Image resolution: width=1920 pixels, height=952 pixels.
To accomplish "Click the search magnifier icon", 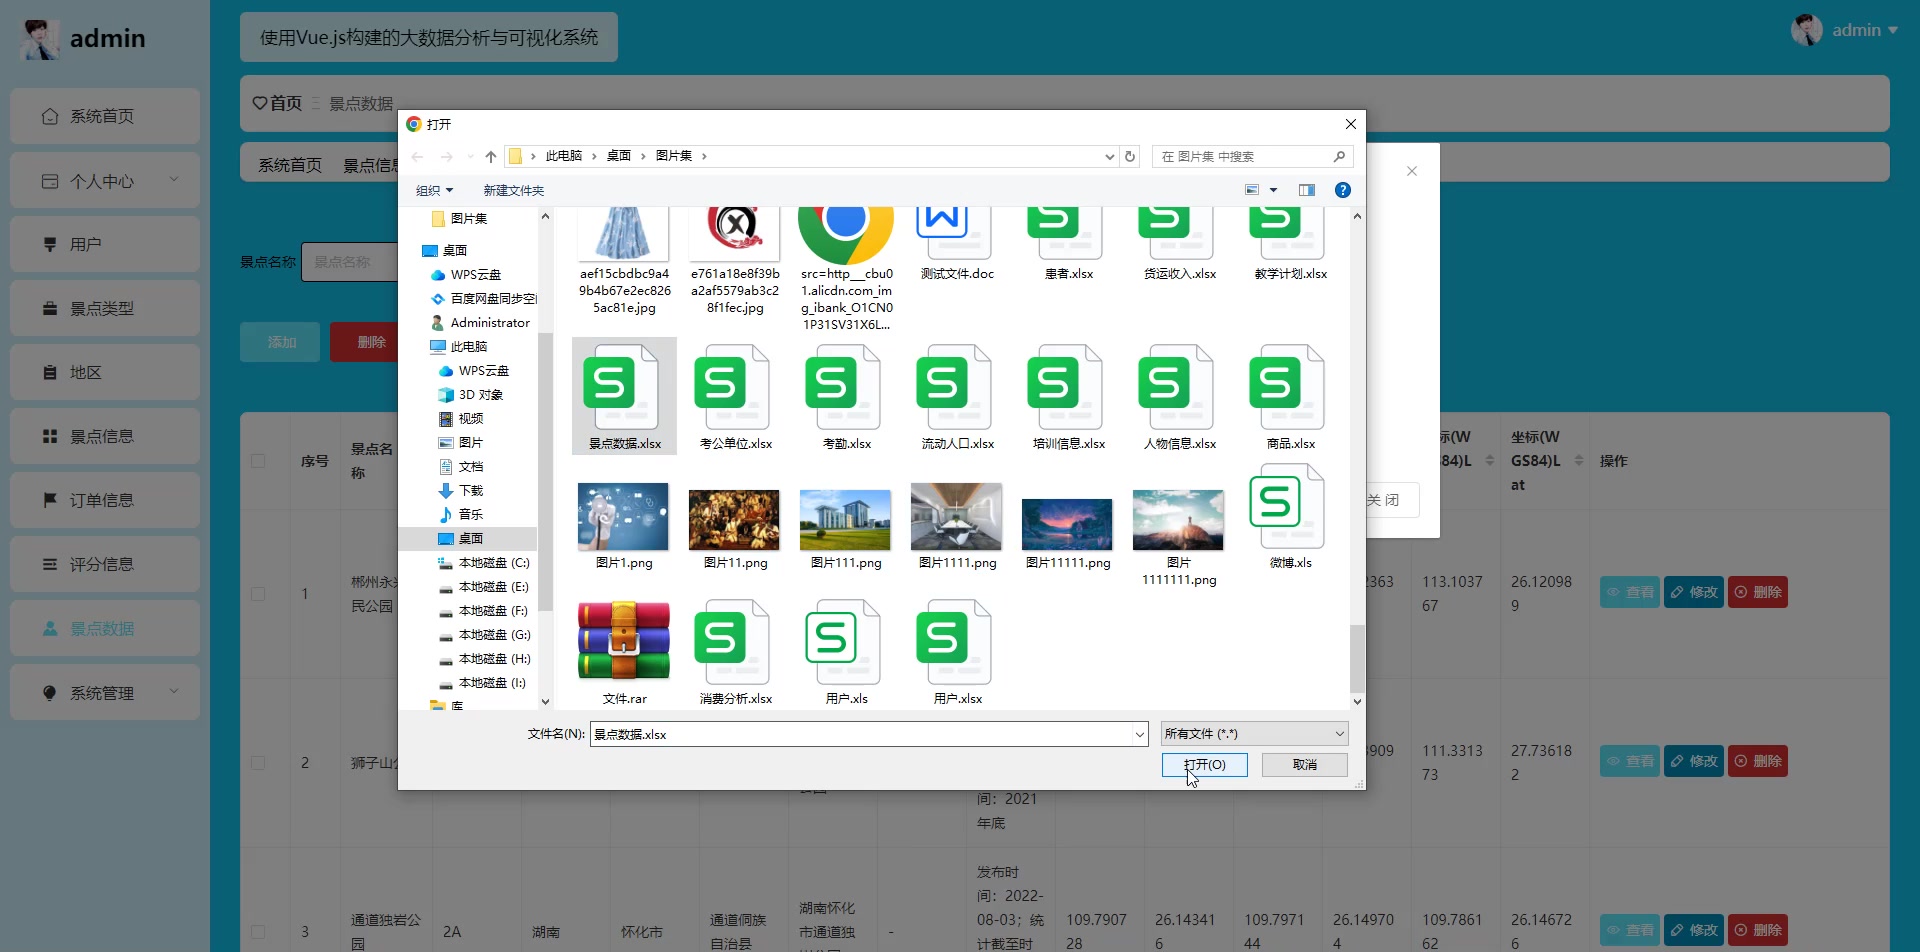I will pos(1339,156).
